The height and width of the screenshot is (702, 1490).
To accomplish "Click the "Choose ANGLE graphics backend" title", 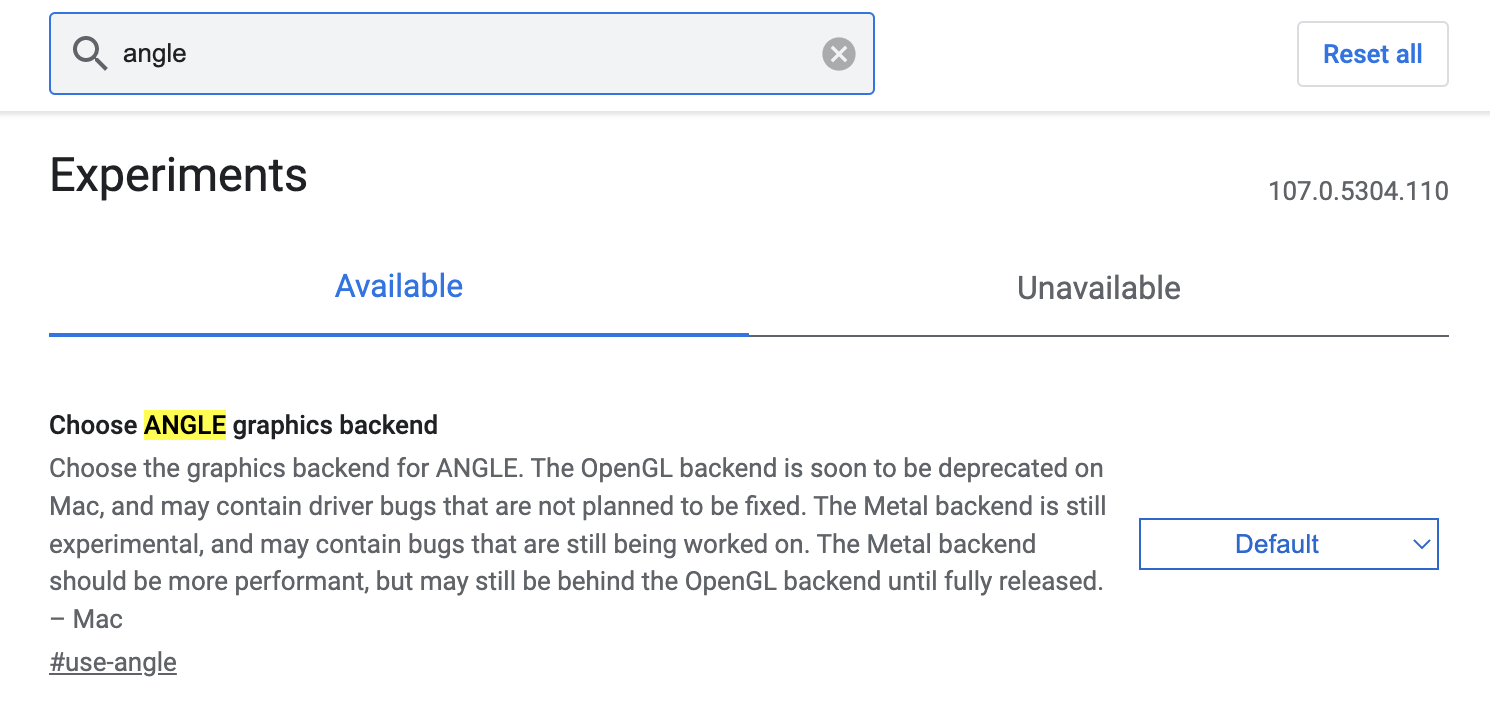I will tap(243, 425).
